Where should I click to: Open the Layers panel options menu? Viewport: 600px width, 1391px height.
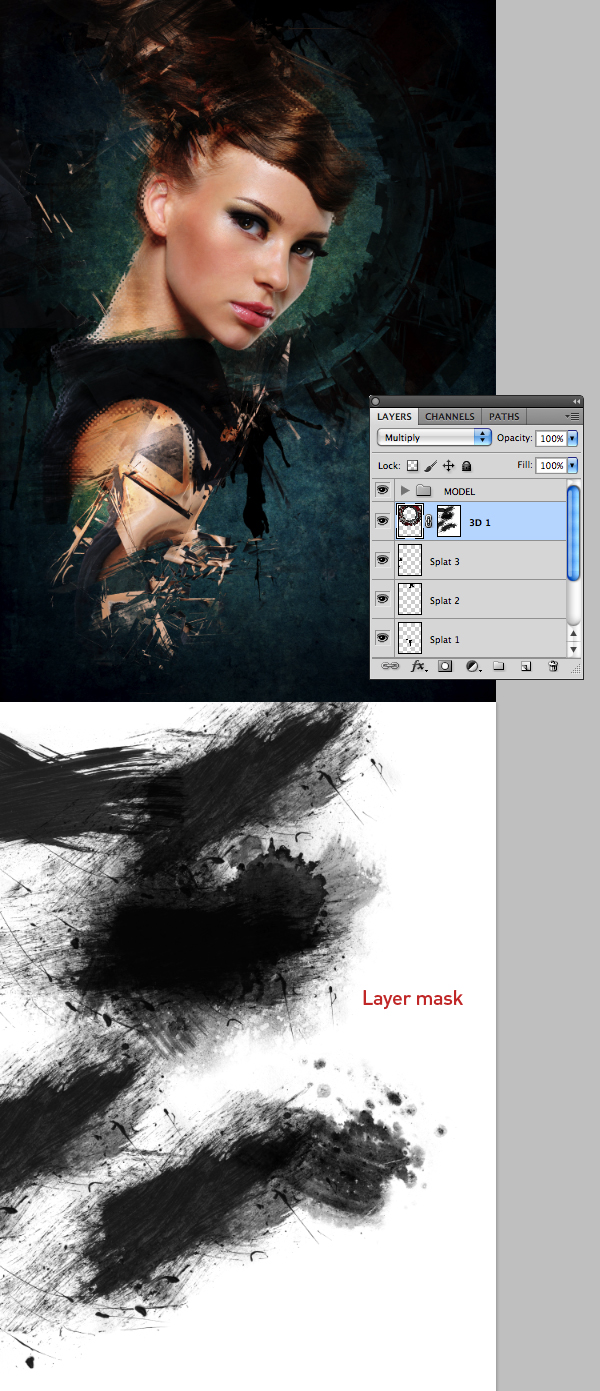point(573,416)
